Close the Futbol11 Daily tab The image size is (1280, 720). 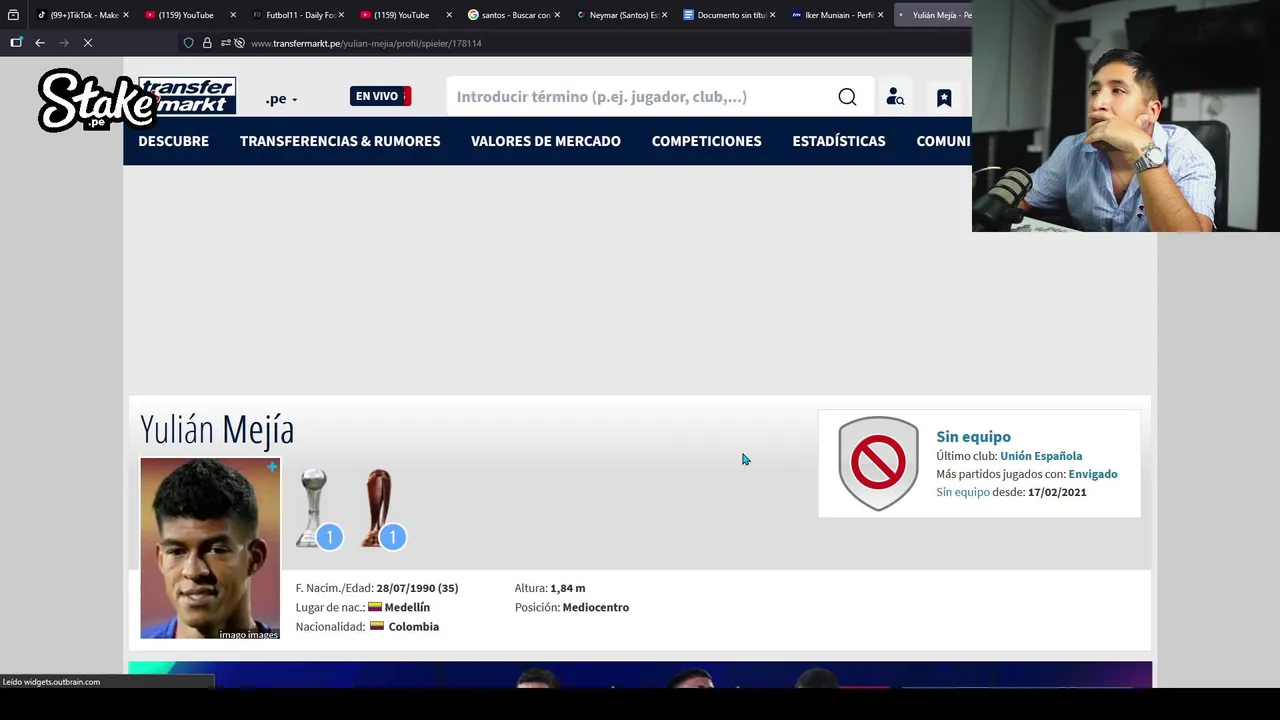pyautogui.click(x=341, y=15)
